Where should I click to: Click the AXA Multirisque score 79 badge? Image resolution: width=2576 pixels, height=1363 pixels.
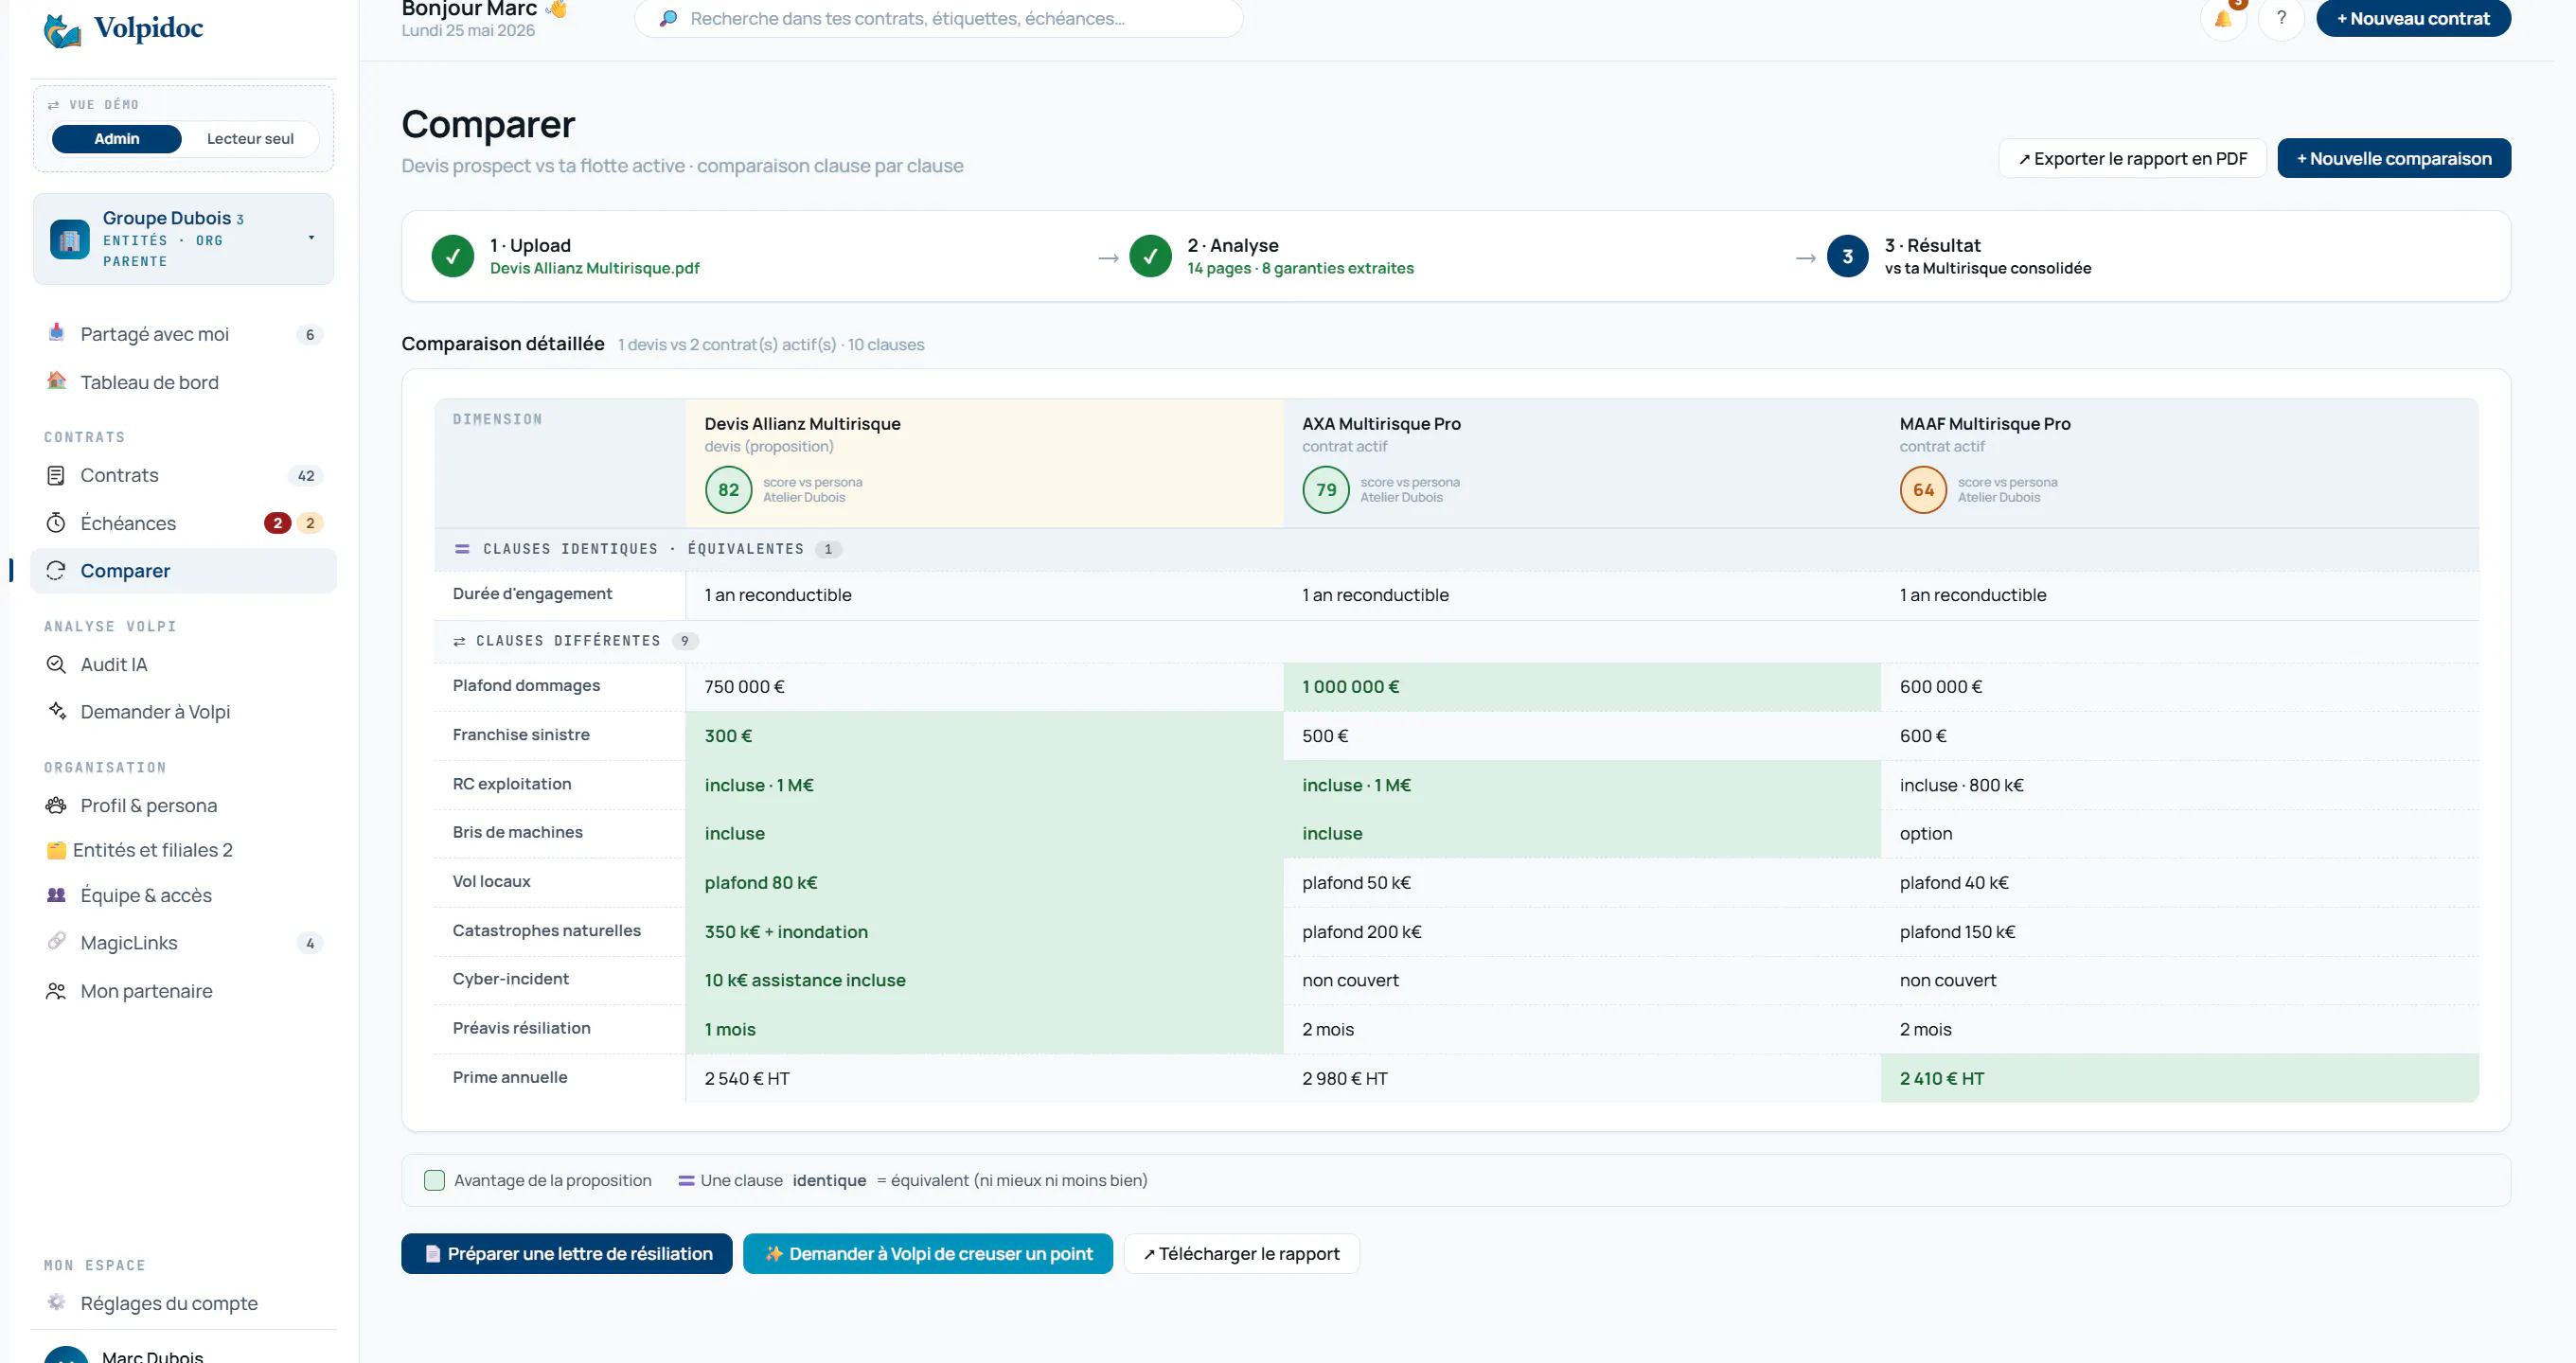click(x=1326, y=490)
